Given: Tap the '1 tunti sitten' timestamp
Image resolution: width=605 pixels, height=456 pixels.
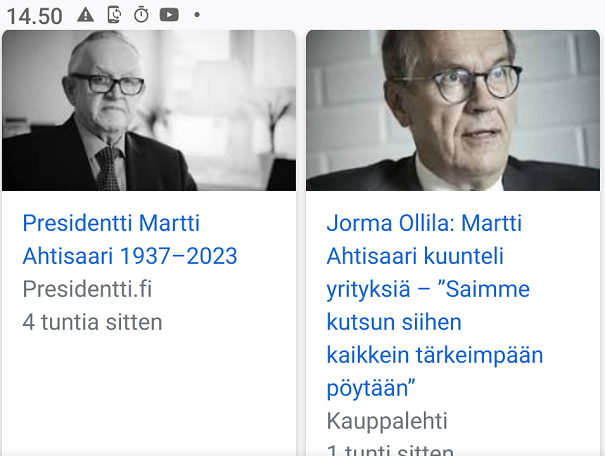Looking at the screenshot, I should [390, 449].
